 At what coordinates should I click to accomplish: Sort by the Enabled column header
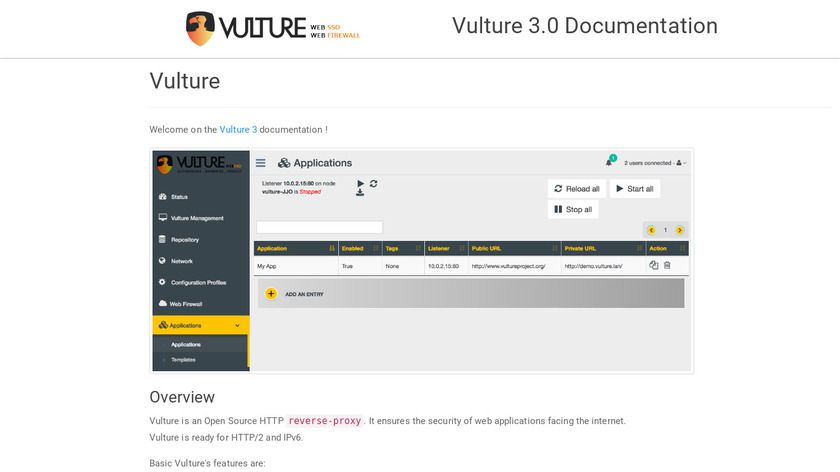tap(360, 249)
